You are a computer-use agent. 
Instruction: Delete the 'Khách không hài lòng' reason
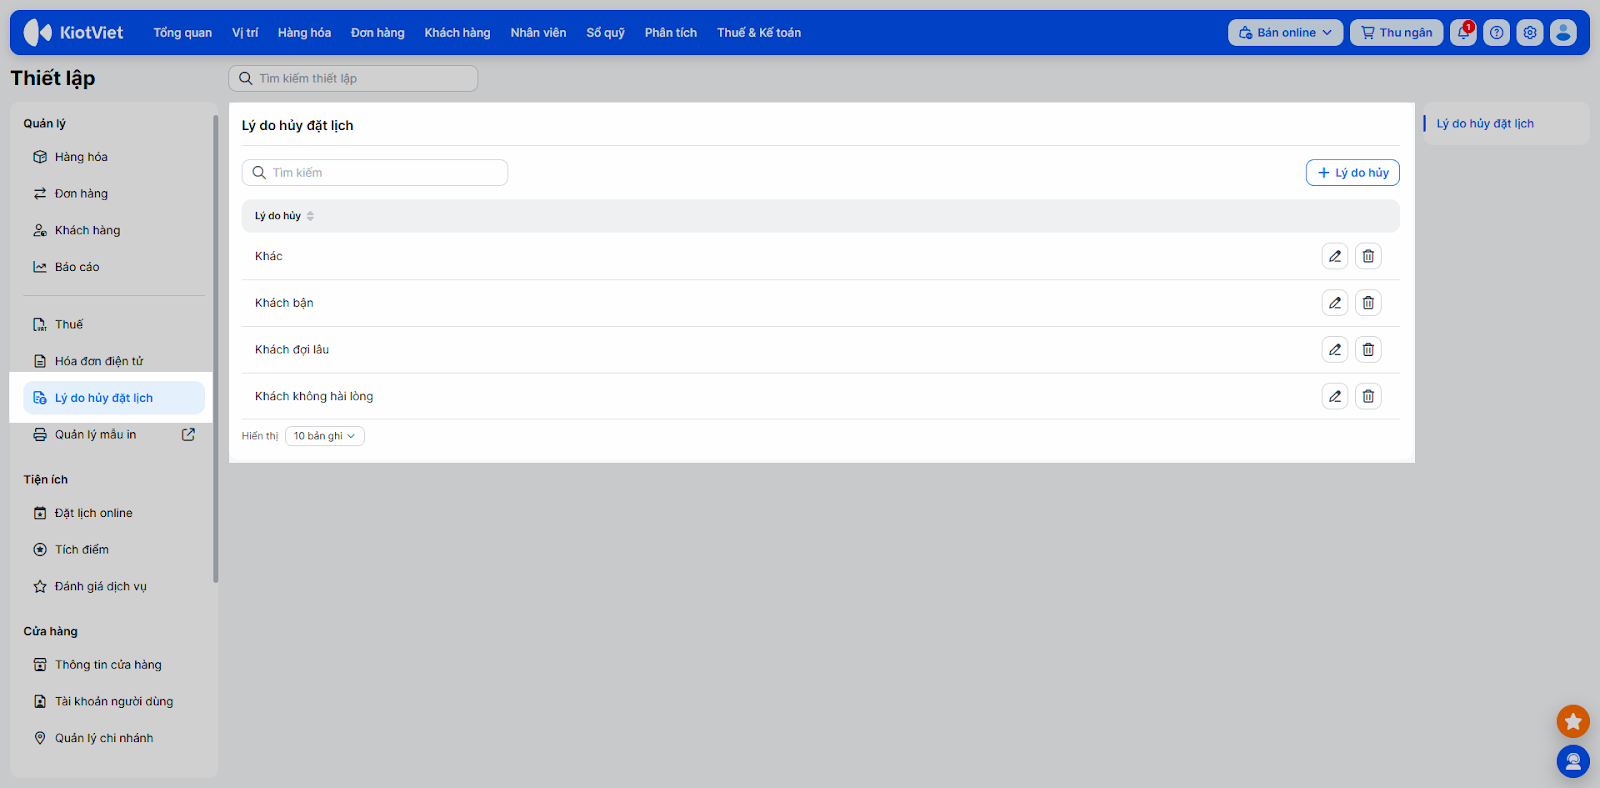1368,396
